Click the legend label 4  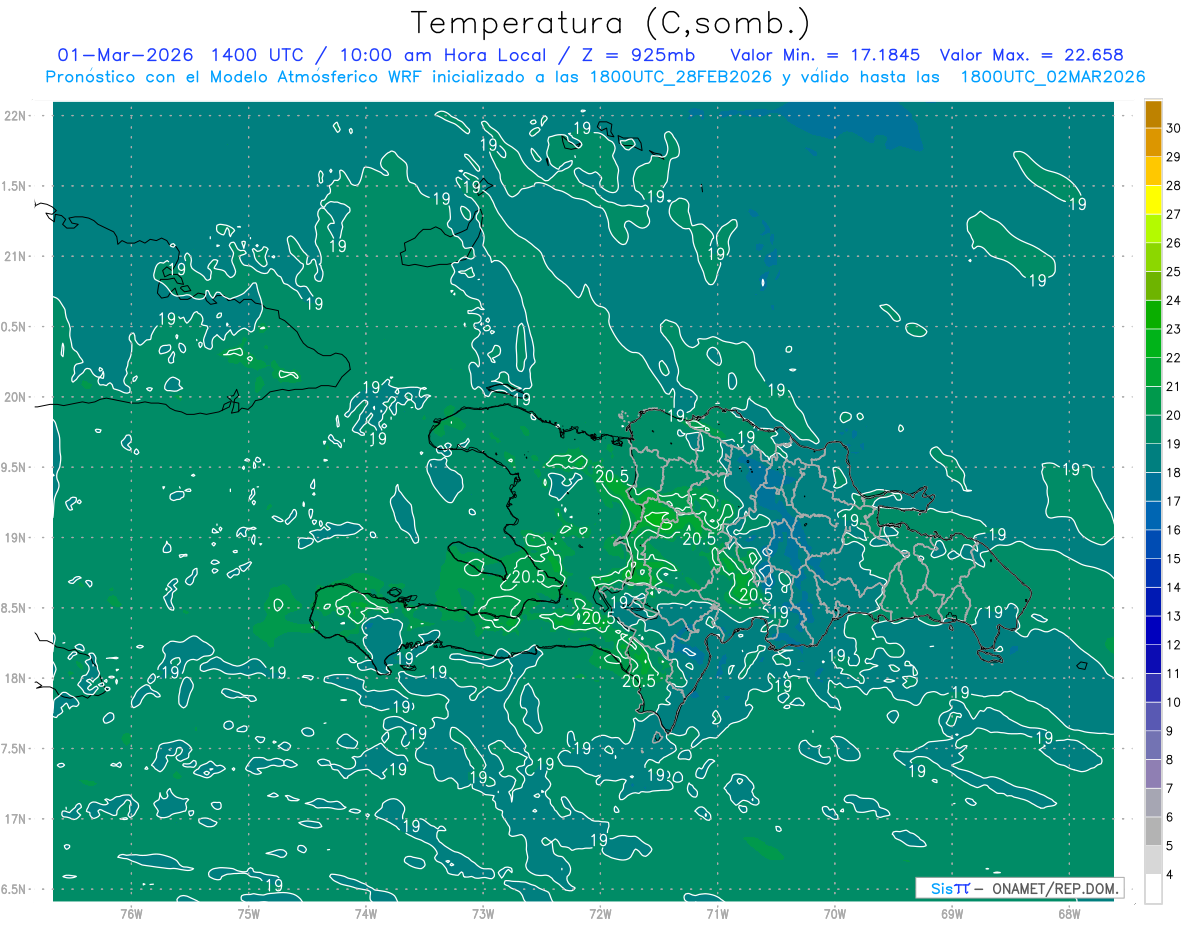1170,875
